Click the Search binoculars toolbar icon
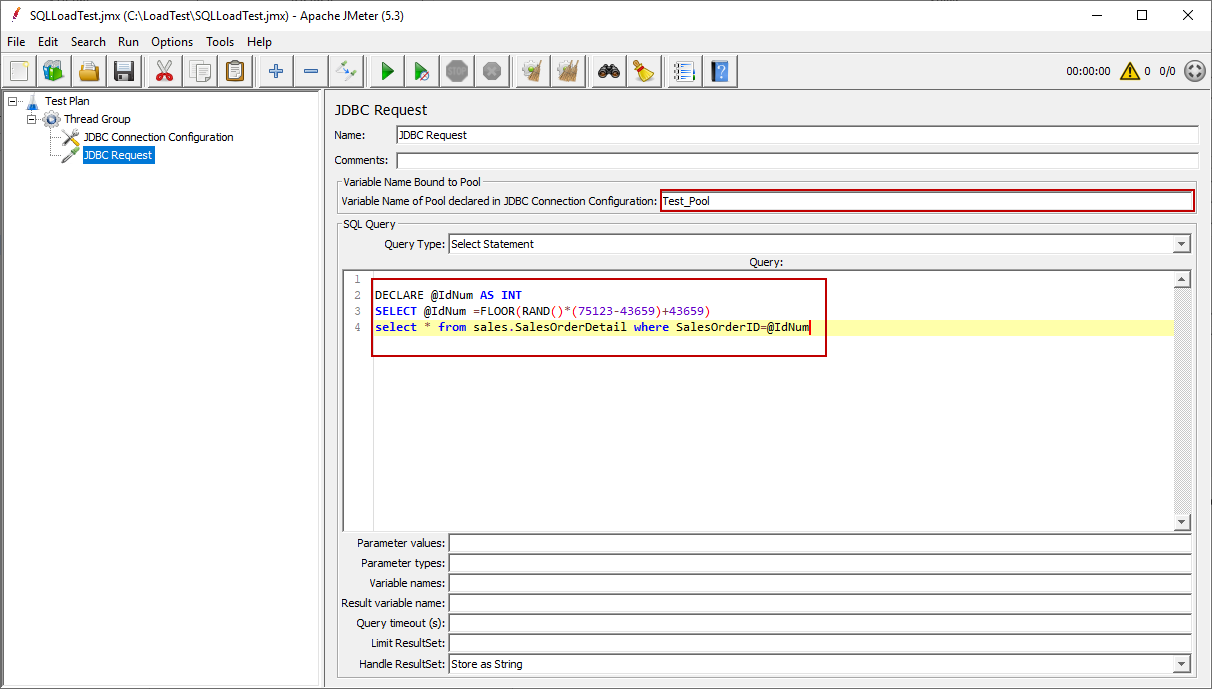The height and width of the screenshot is (689, 1212). 609,71
